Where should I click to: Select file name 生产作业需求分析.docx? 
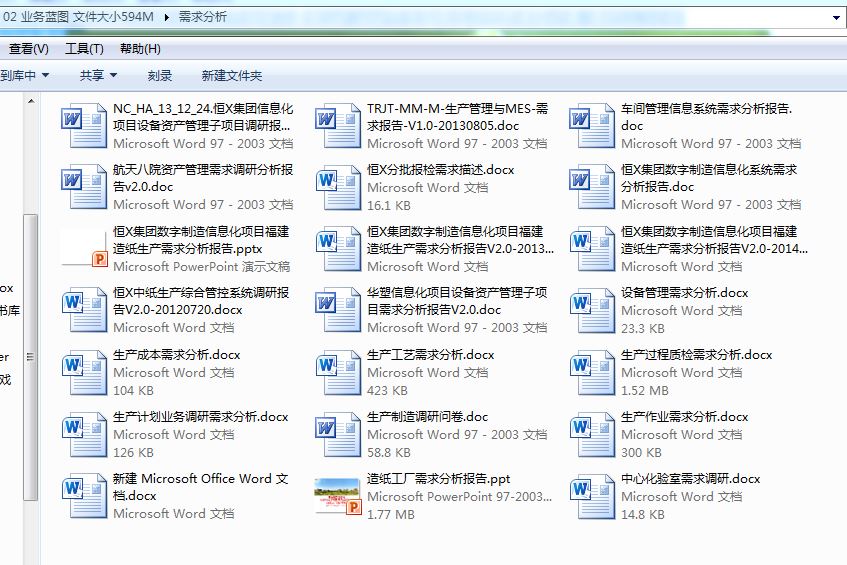point(684,417)
